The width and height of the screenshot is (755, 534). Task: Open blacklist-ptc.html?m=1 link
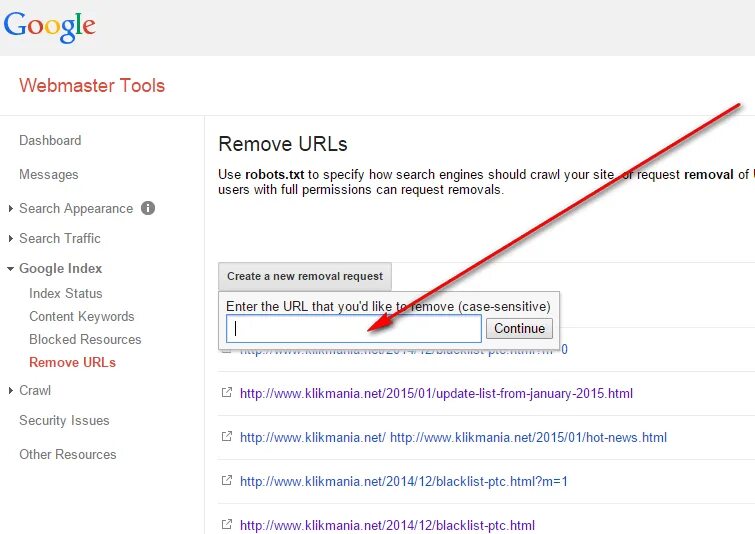404,481
